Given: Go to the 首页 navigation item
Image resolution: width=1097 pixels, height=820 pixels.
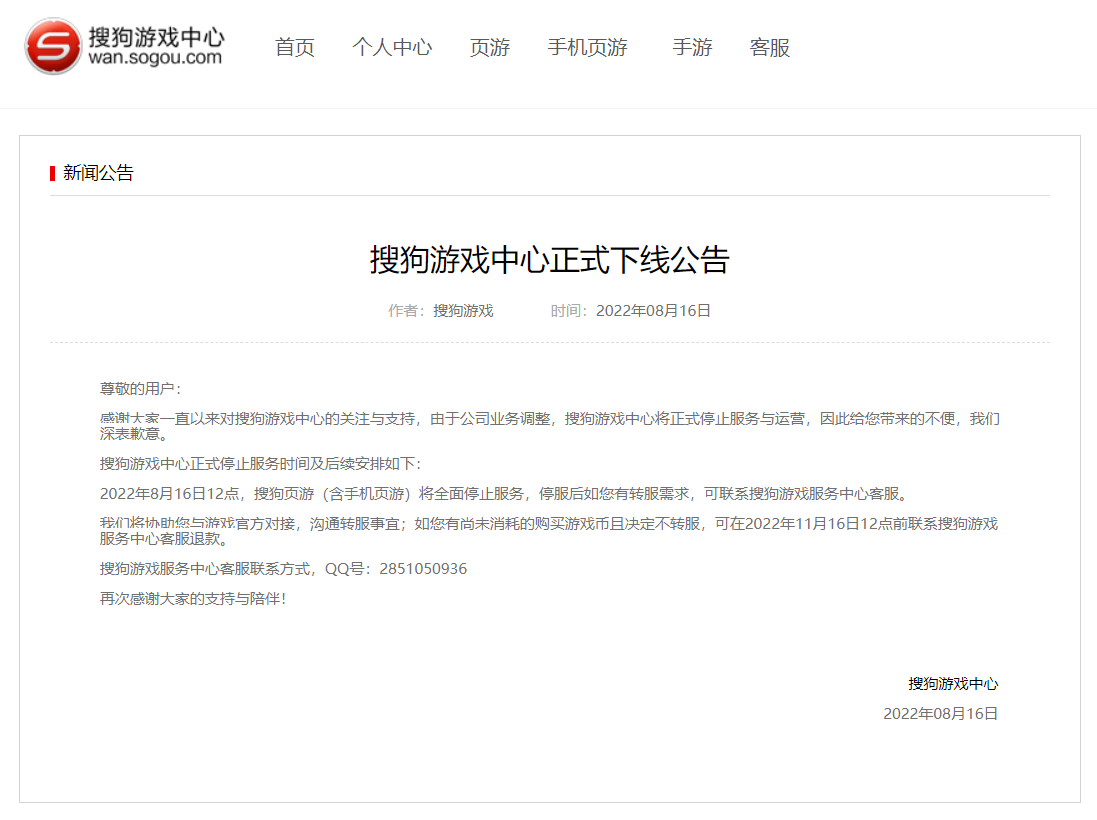Looking at the screenshot, I should point(295,47).
